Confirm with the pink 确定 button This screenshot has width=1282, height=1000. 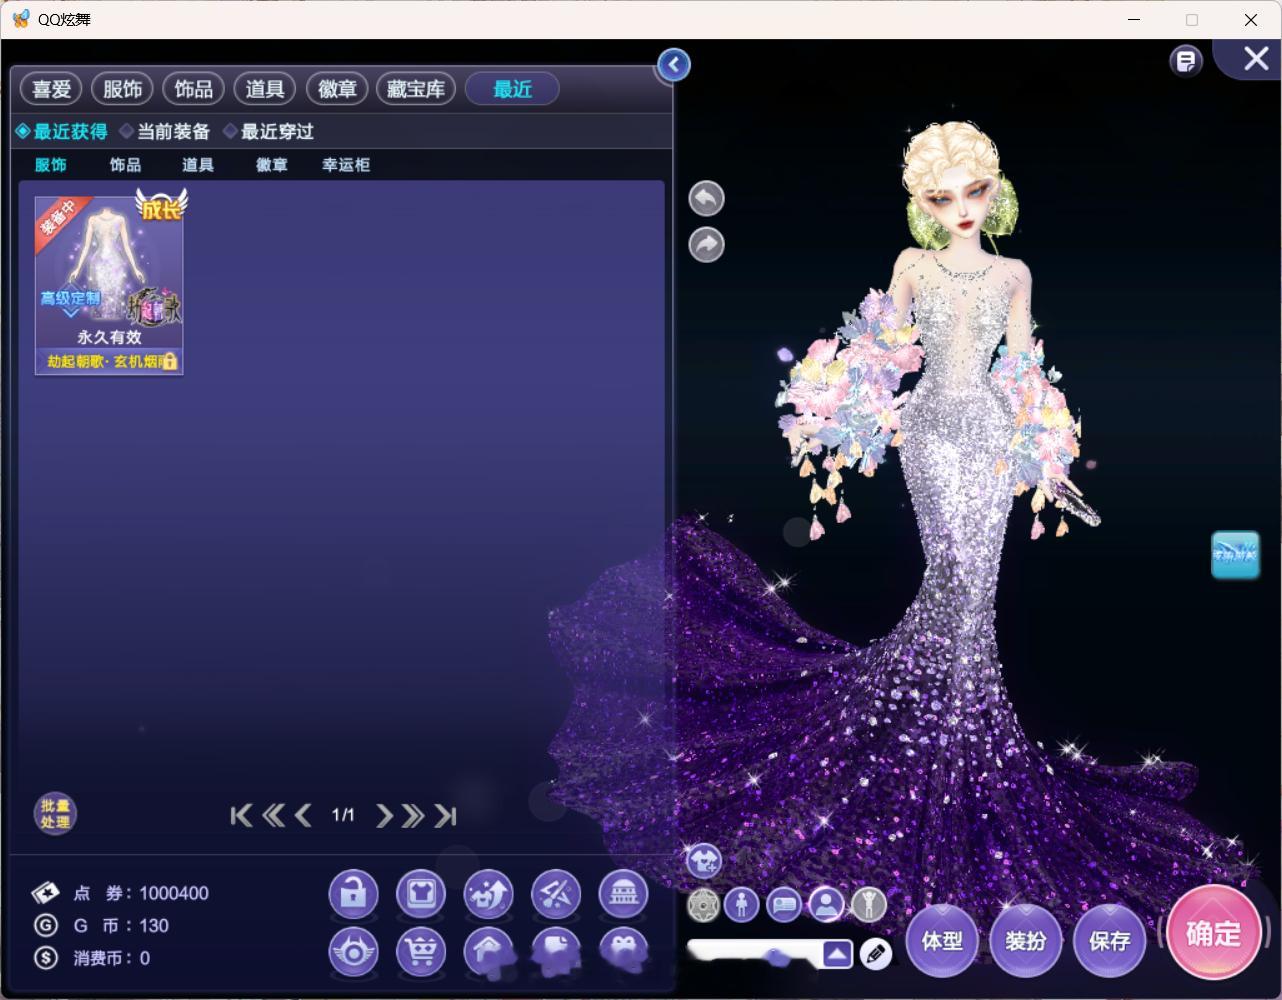[1213, 933]
